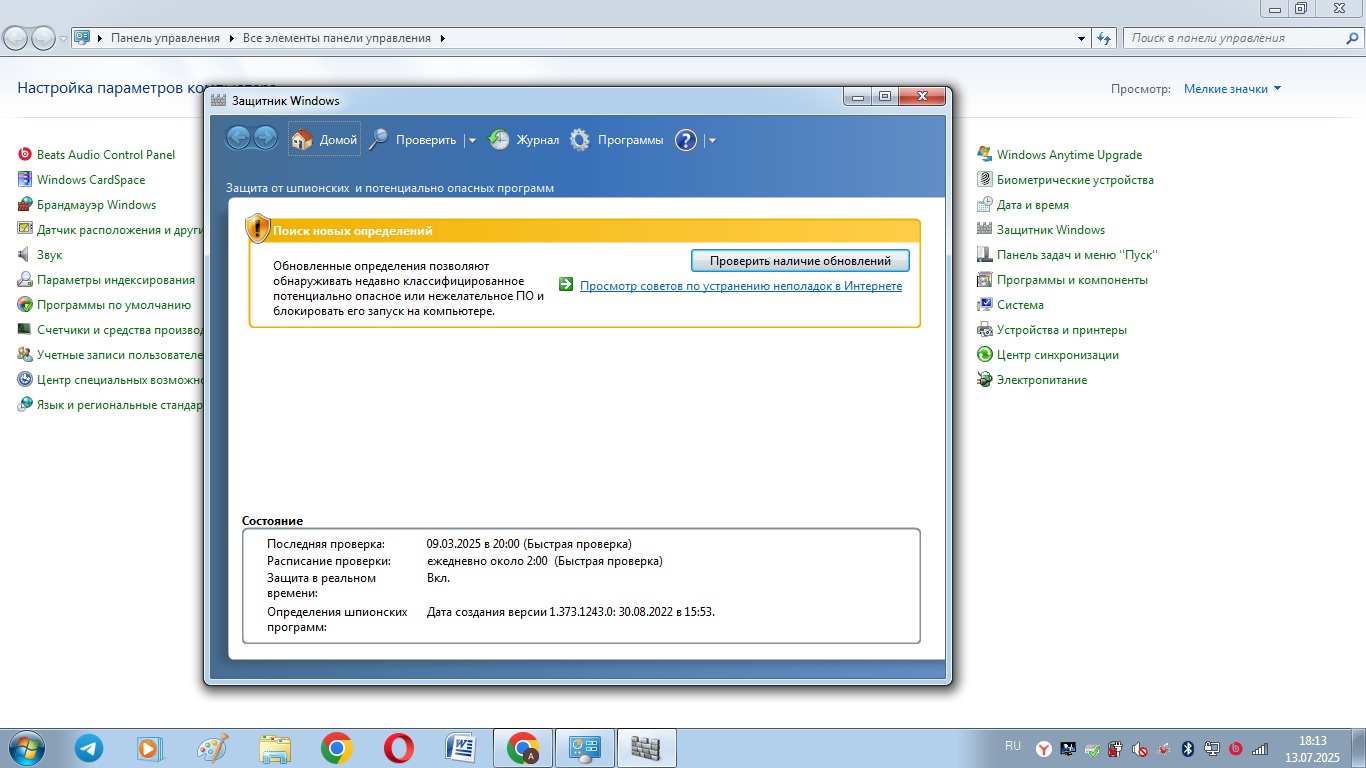
Task: Click the muted volume tray icon
Action: (1140, 748)
